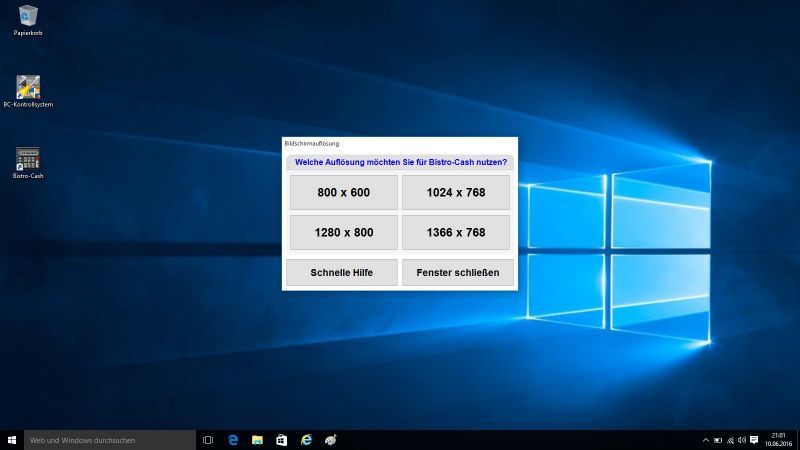
Task: Open the taskbar clock showing 21:01
Action: click(x=778, y=440)
